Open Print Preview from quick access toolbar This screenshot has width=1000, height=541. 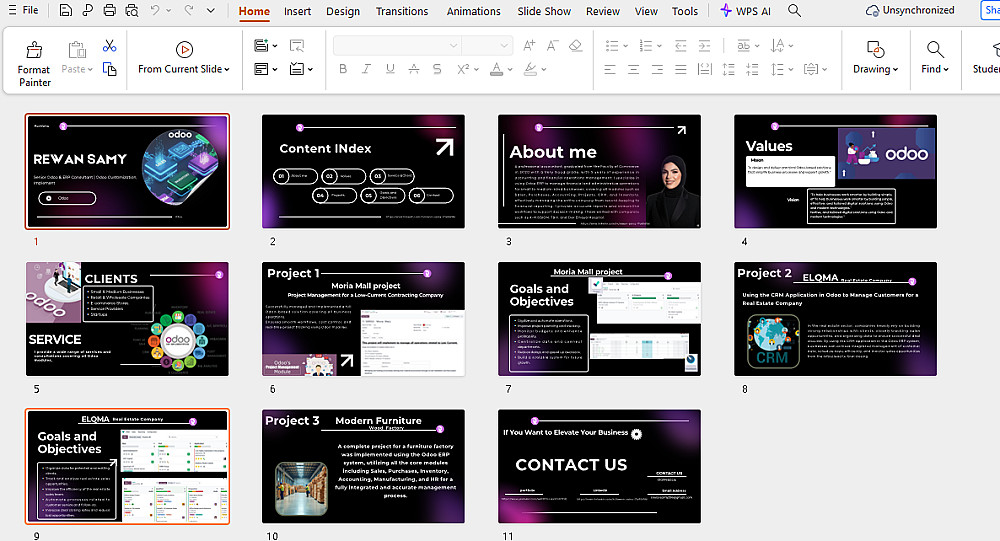pos(129,11)
